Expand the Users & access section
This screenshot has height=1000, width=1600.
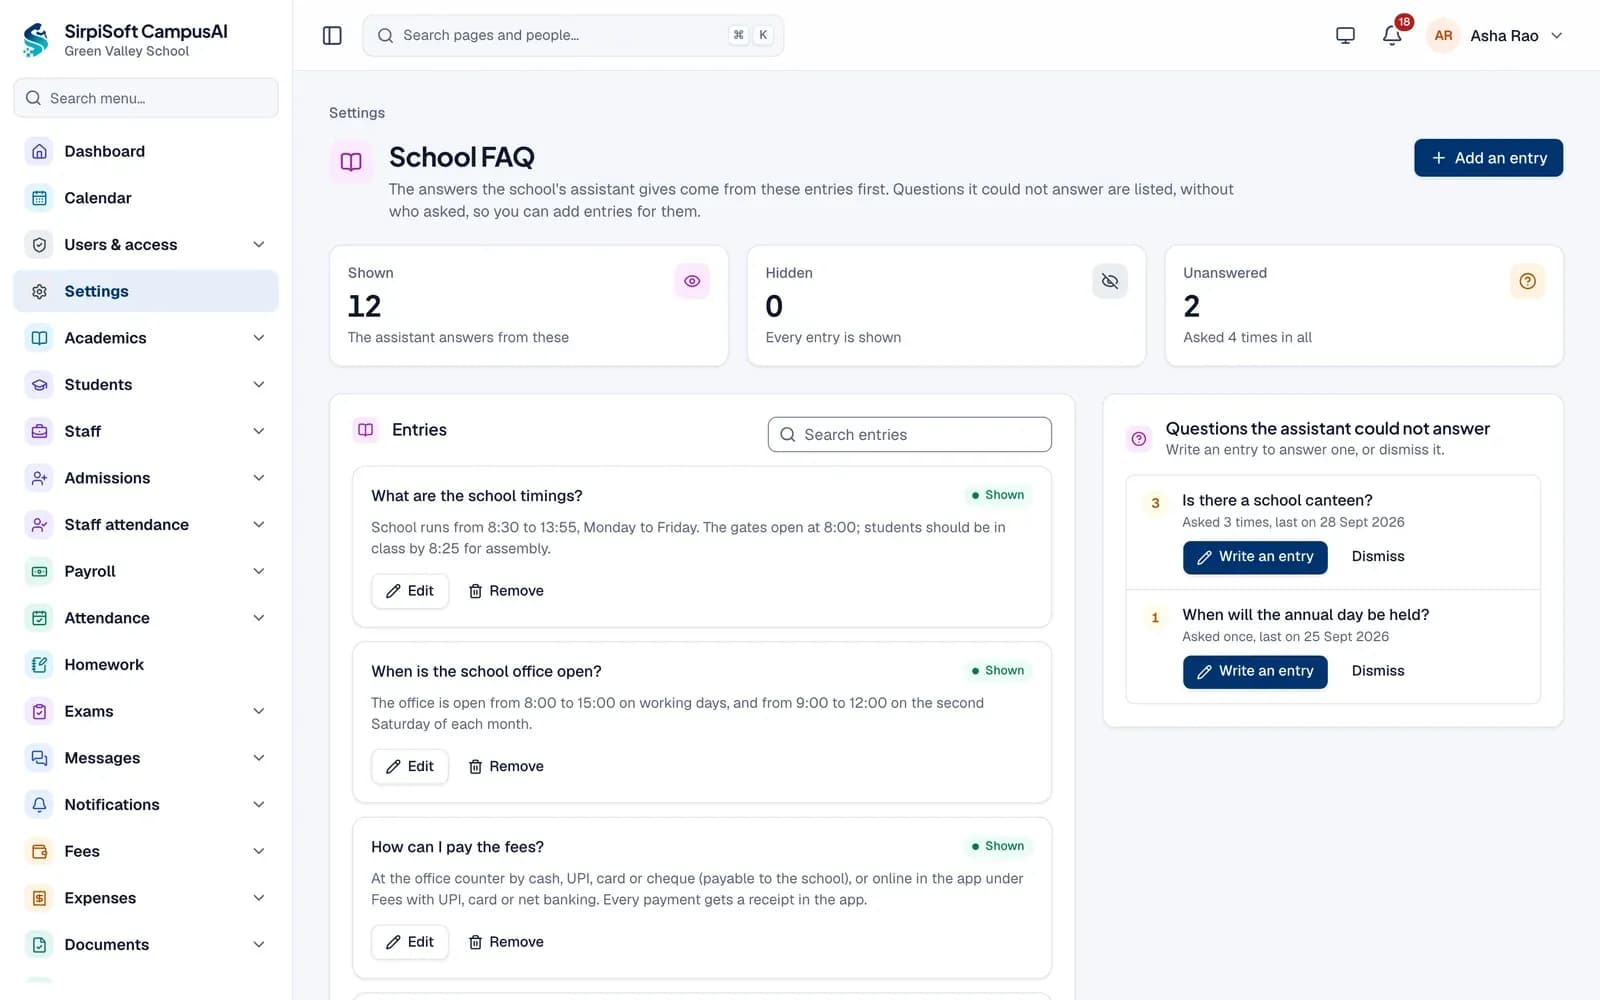pos(146,245)
